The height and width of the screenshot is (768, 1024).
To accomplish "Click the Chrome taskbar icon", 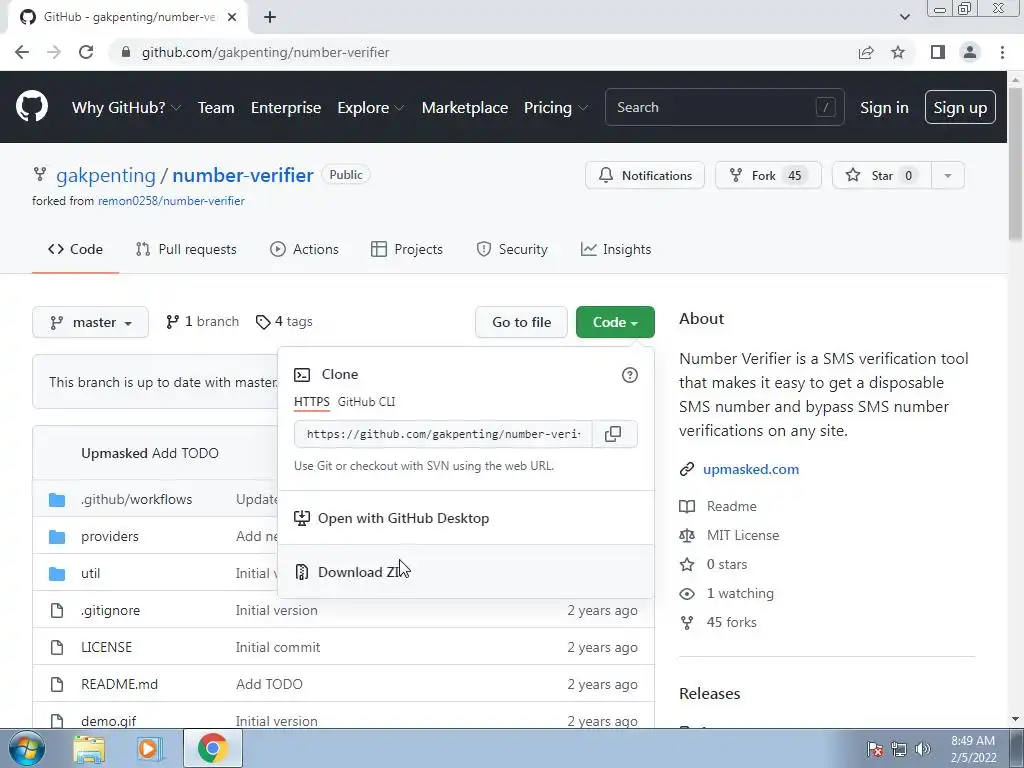I will point(212,748).
